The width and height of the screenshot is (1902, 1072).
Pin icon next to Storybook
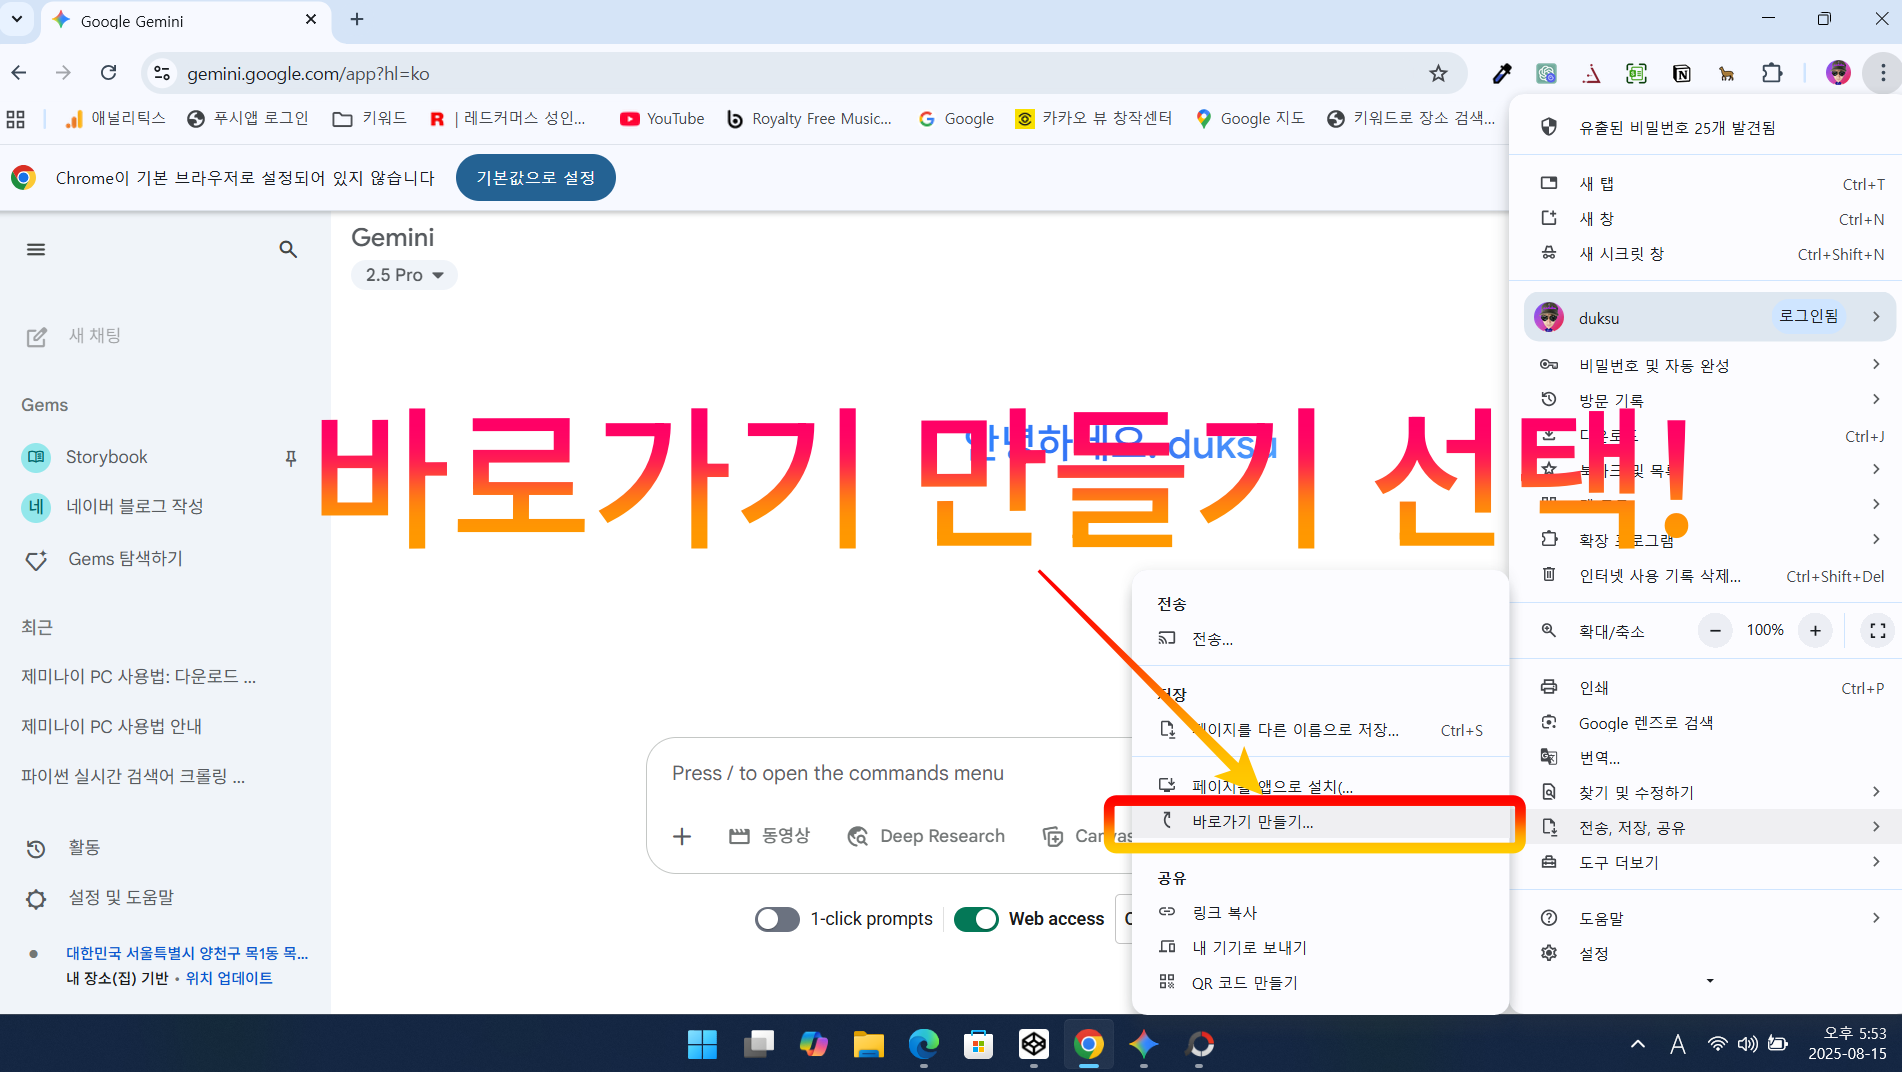(x=291, y=458)
